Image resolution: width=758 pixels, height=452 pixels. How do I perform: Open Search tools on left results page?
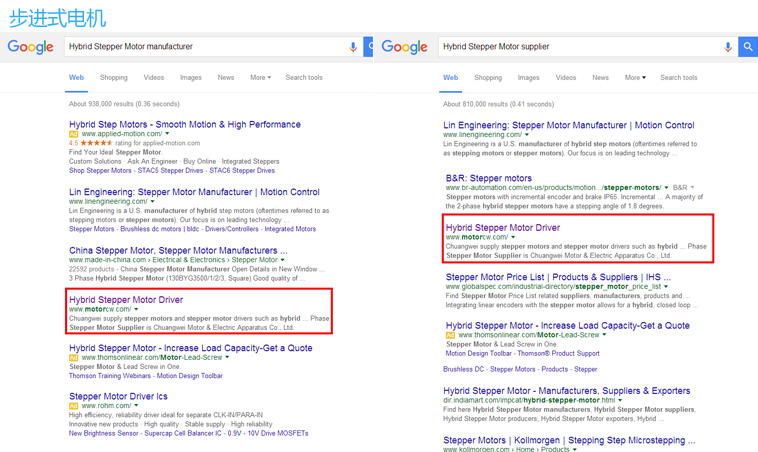[x=304, y=77]
